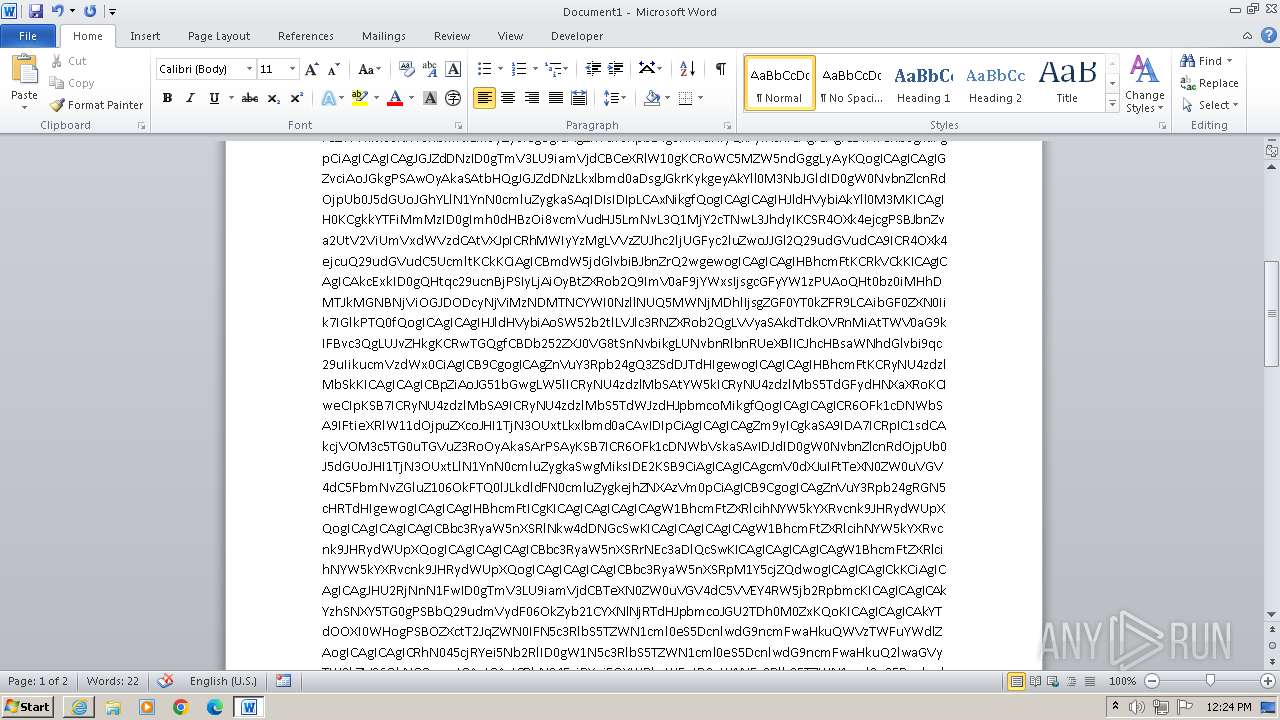Apply superscript formatting
The height and width of the screenshot is (720, 1280).
tap(296, 98)
